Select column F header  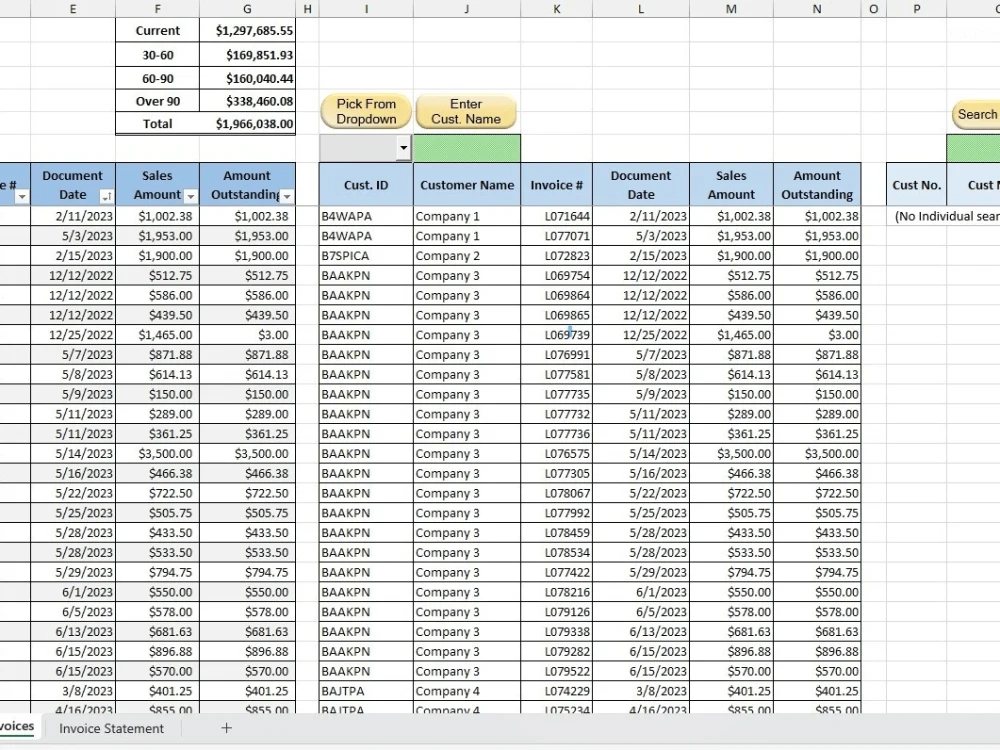[x=158, y=9]
